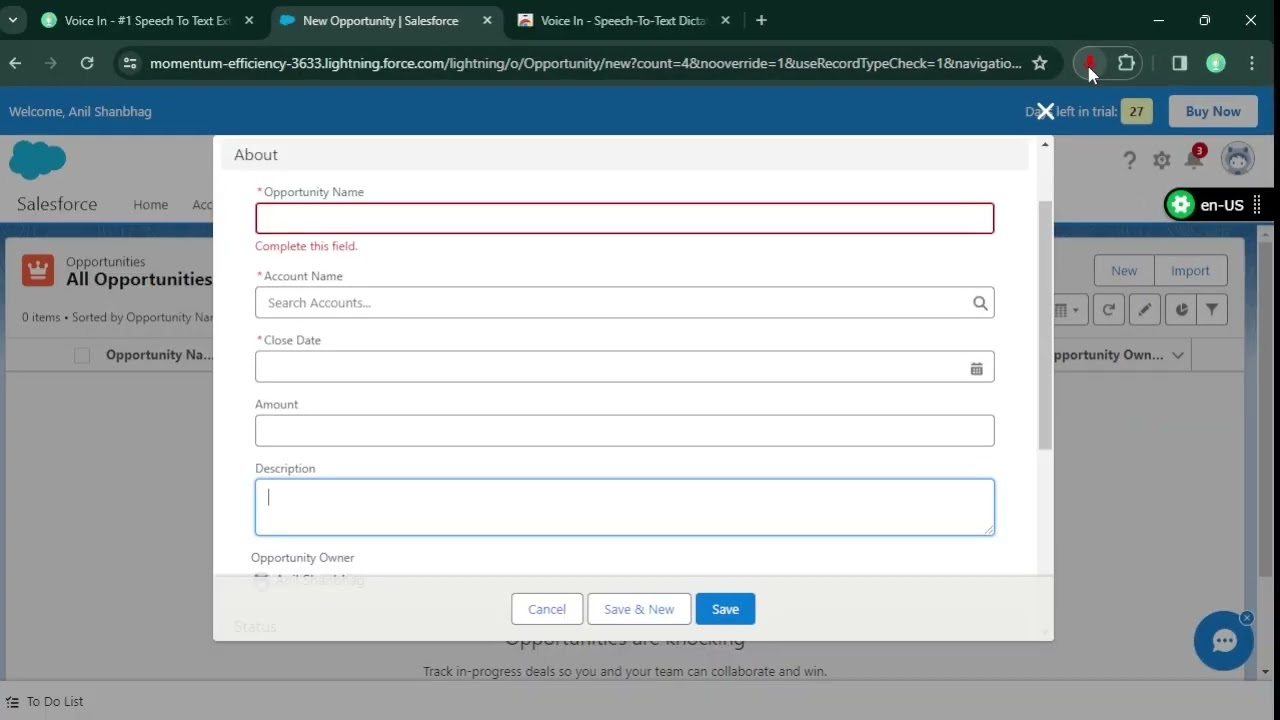Switch to New Opportunity Salesforce tab
This screenshot has width=1280, height=720.
pos(386,20)
